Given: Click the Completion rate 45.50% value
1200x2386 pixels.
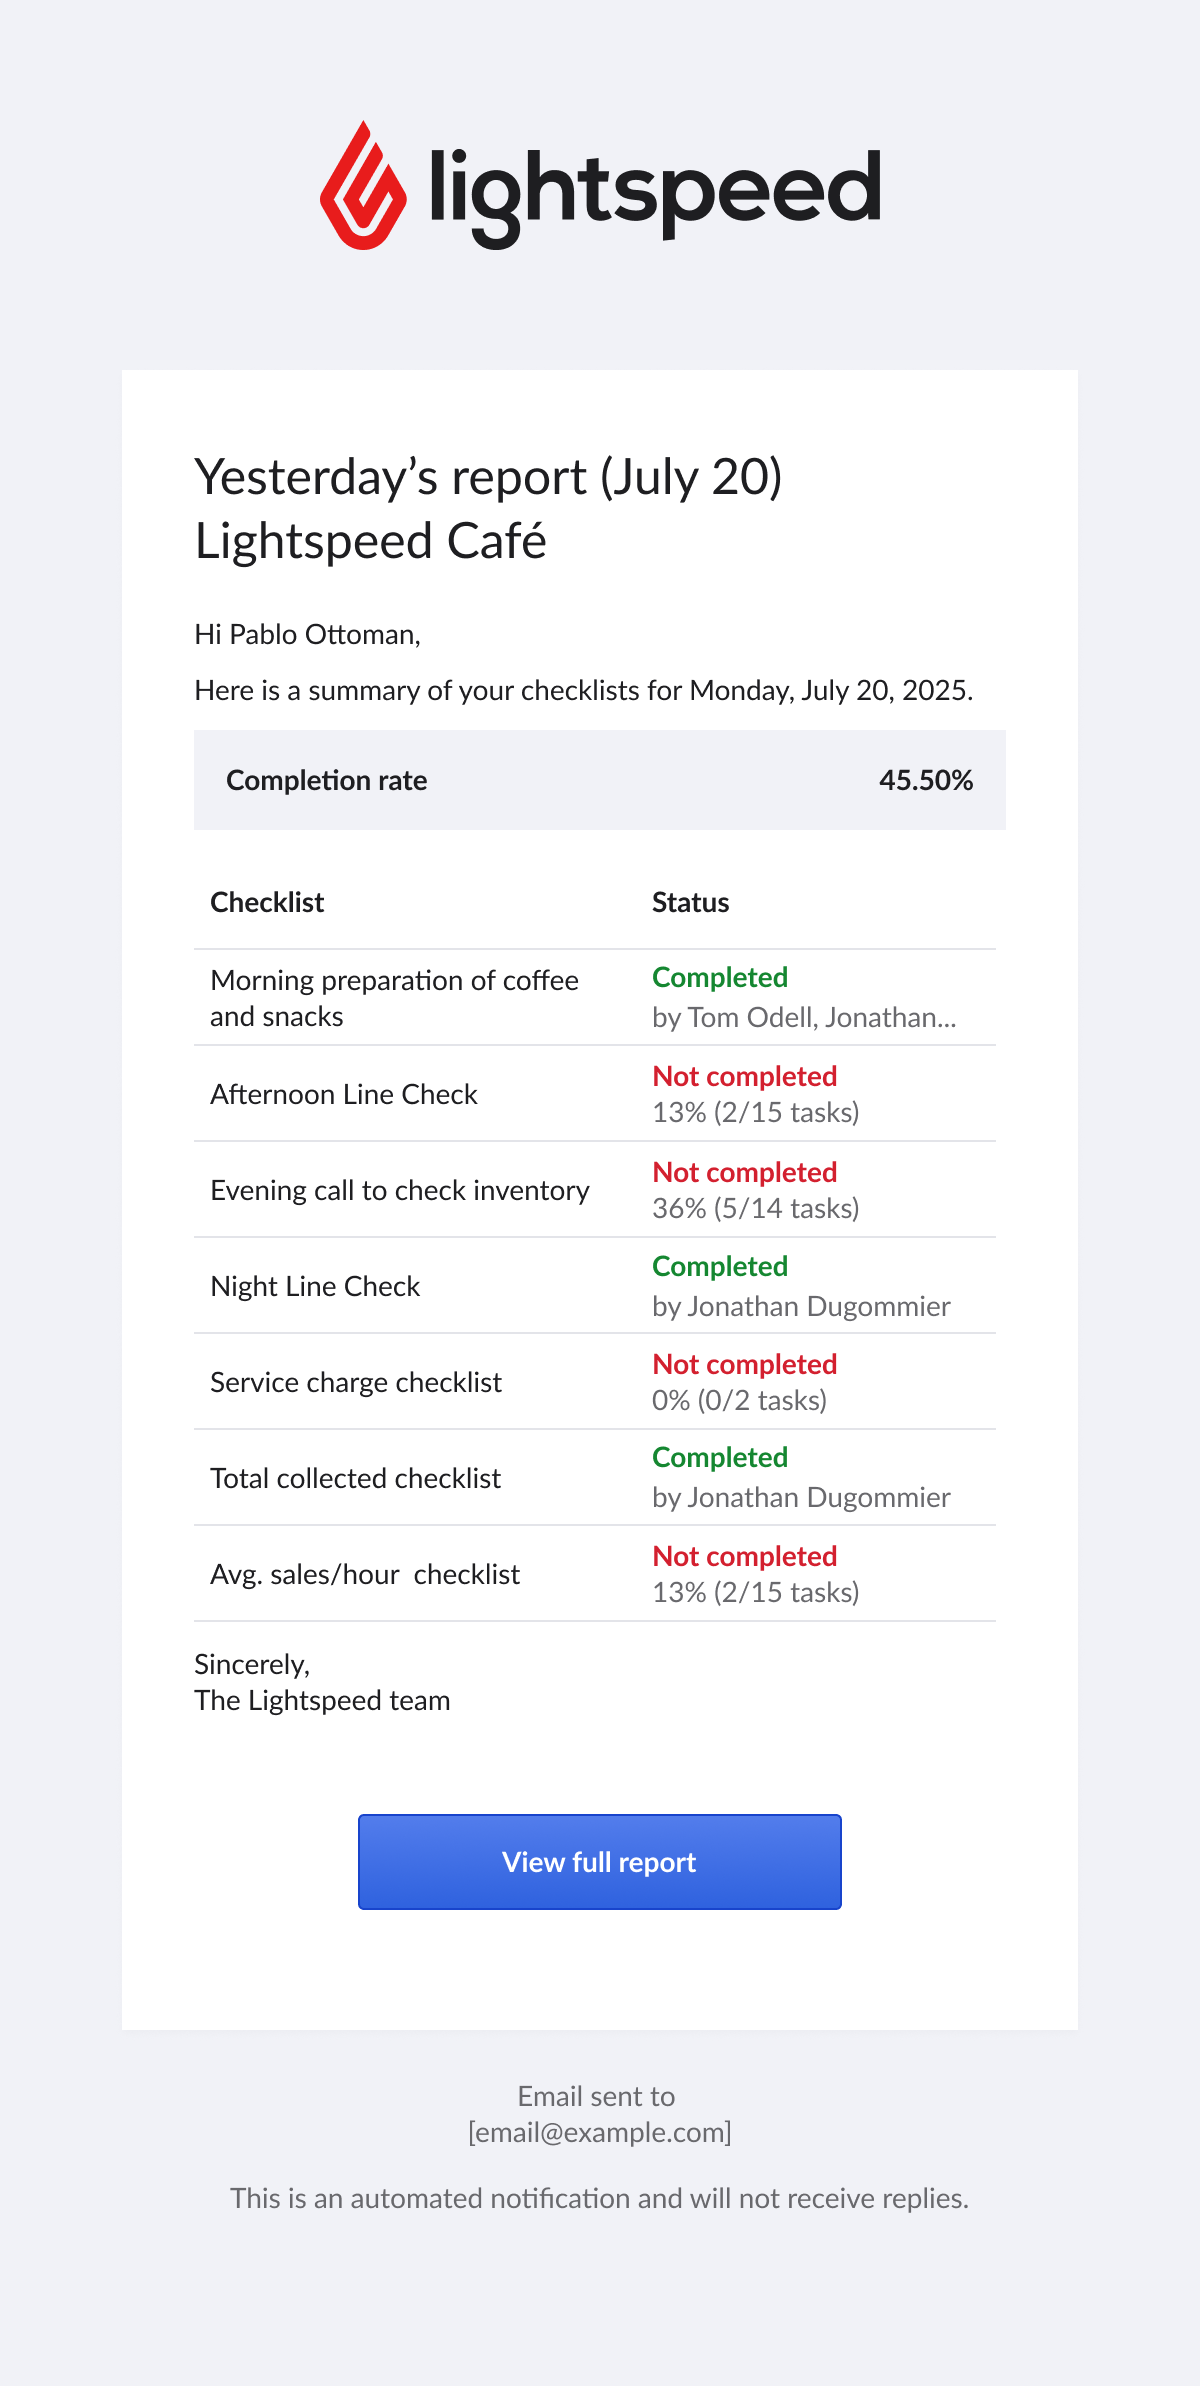Looking at the screenshot, I should click(x=926, y=780).
